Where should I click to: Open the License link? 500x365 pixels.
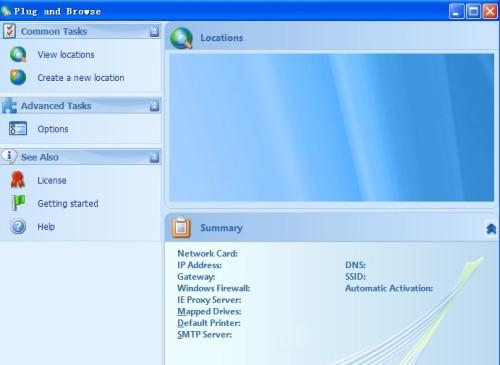(x=52, y=180)
